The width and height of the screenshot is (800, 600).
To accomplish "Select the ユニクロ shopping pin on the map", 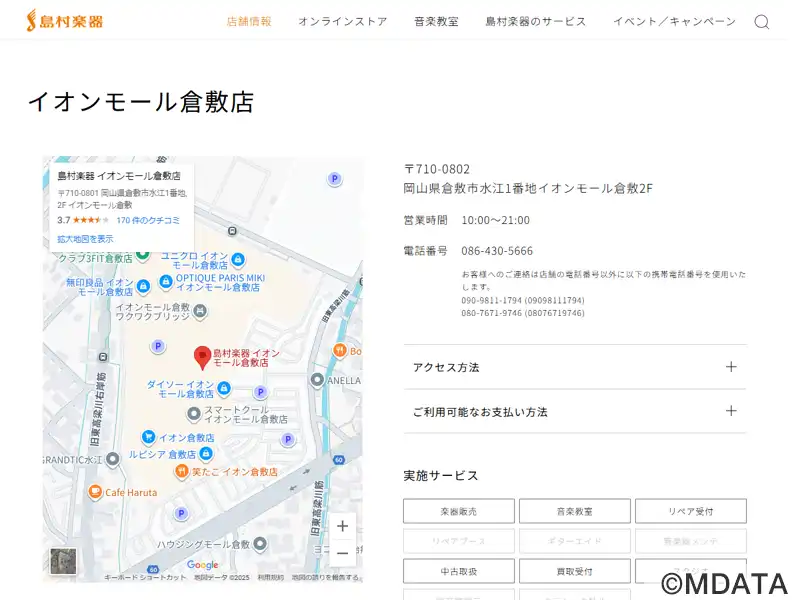I will pos(237,260).
